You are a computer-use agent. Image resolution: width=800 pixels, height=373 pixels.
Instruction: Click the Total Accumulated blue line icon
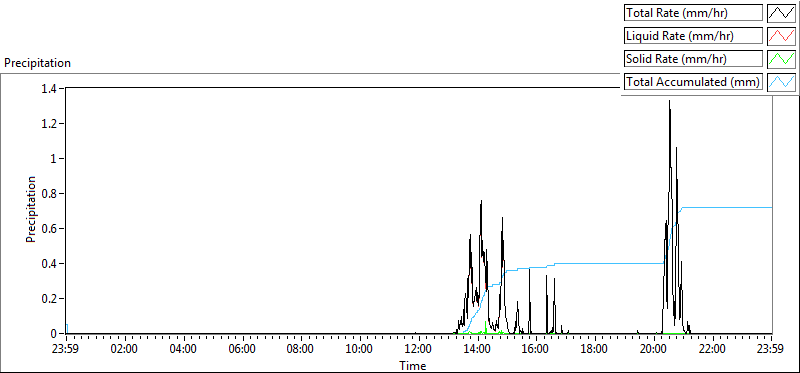click(782, 82)
